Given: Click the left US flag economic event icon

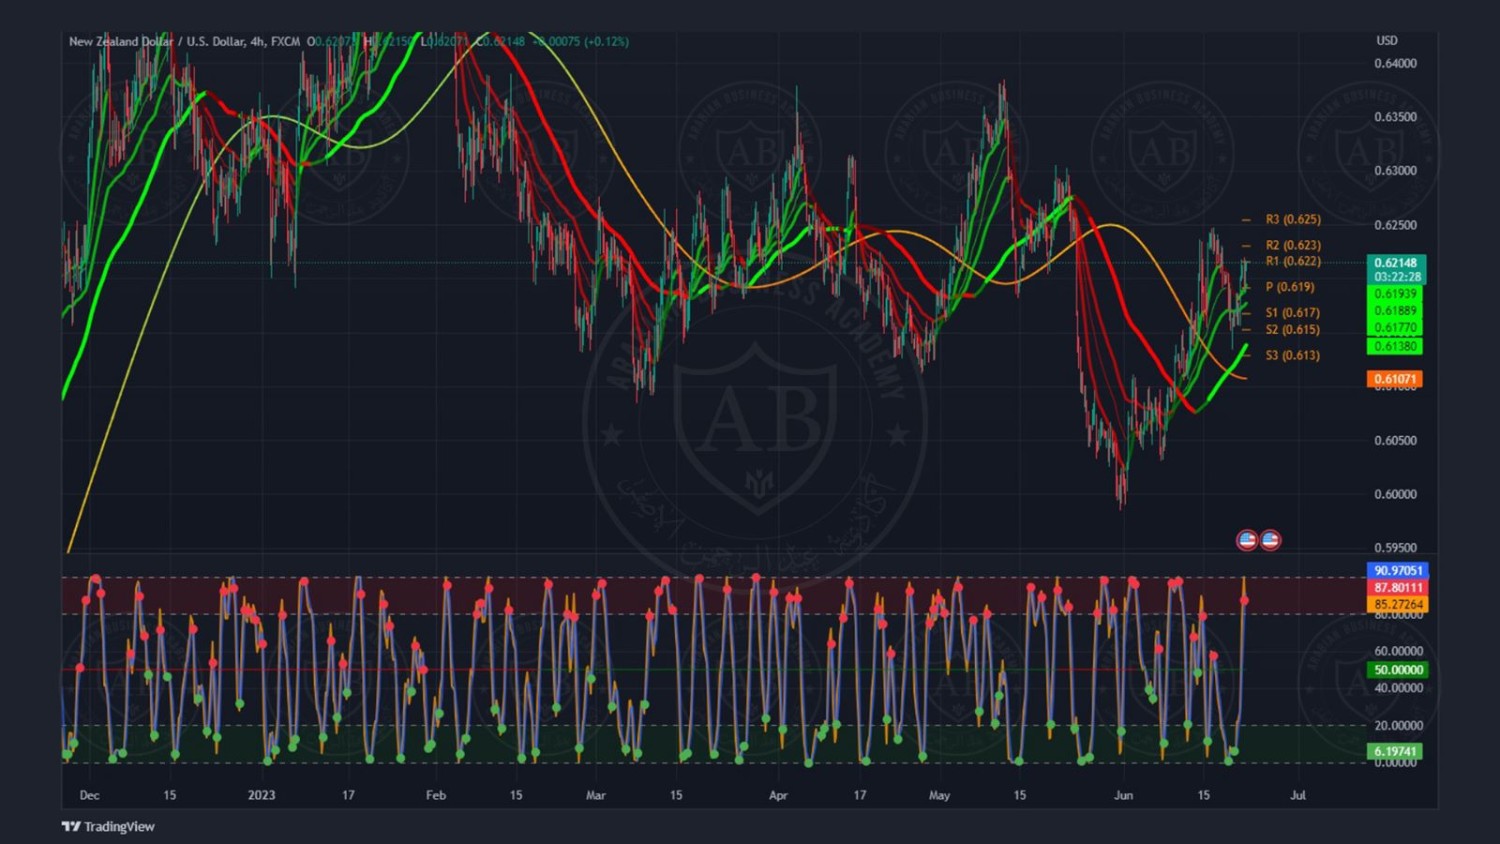Looking at the screenshot, I should point(1246,540).
